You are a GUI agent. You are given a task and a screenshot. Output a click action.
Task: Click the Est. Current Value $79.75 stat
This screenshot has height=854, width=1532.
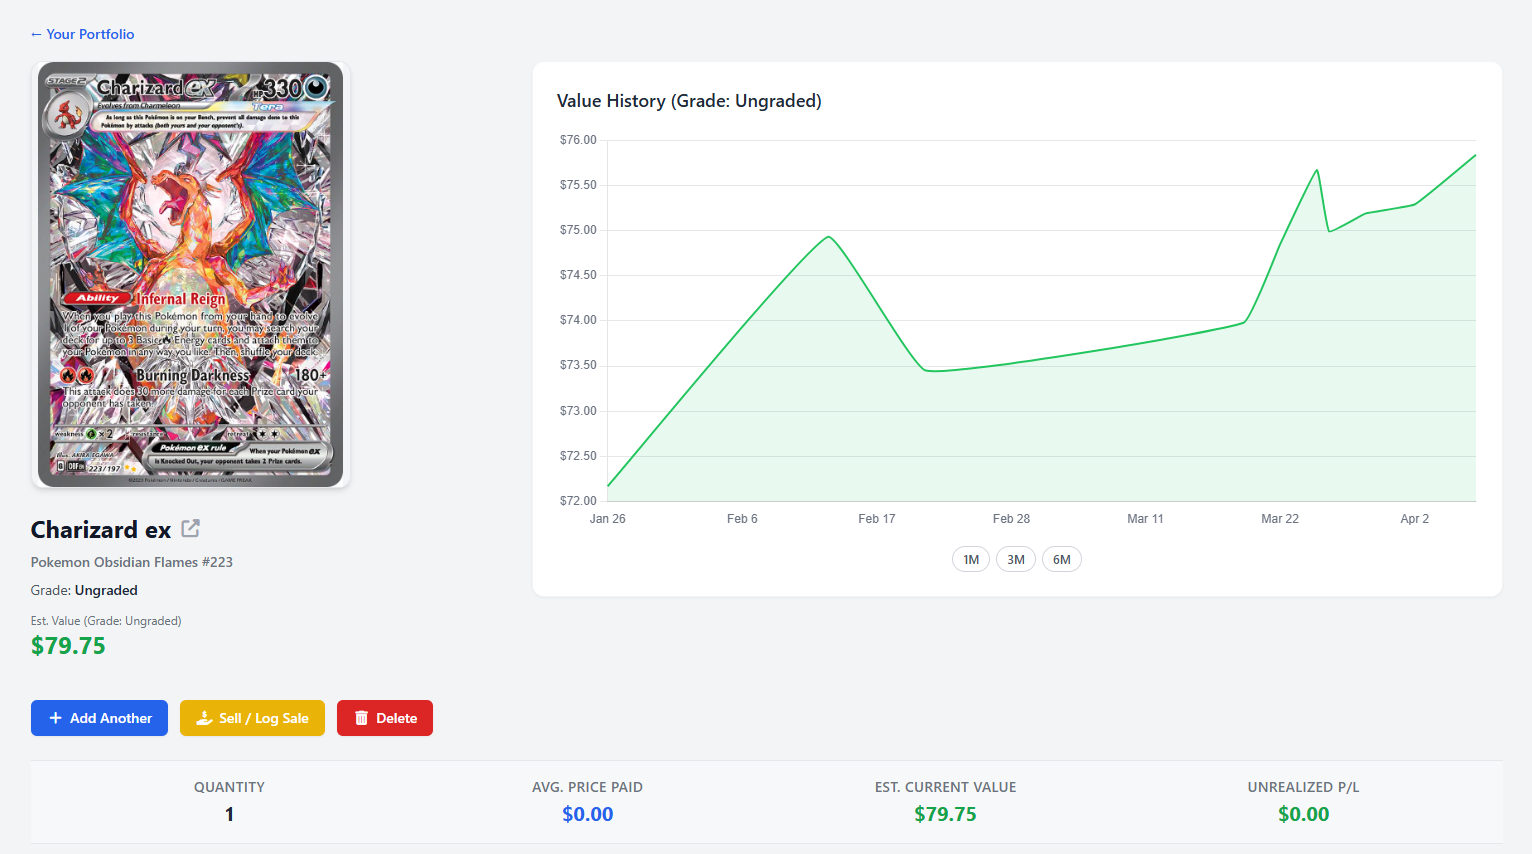(x=945, y=814)
